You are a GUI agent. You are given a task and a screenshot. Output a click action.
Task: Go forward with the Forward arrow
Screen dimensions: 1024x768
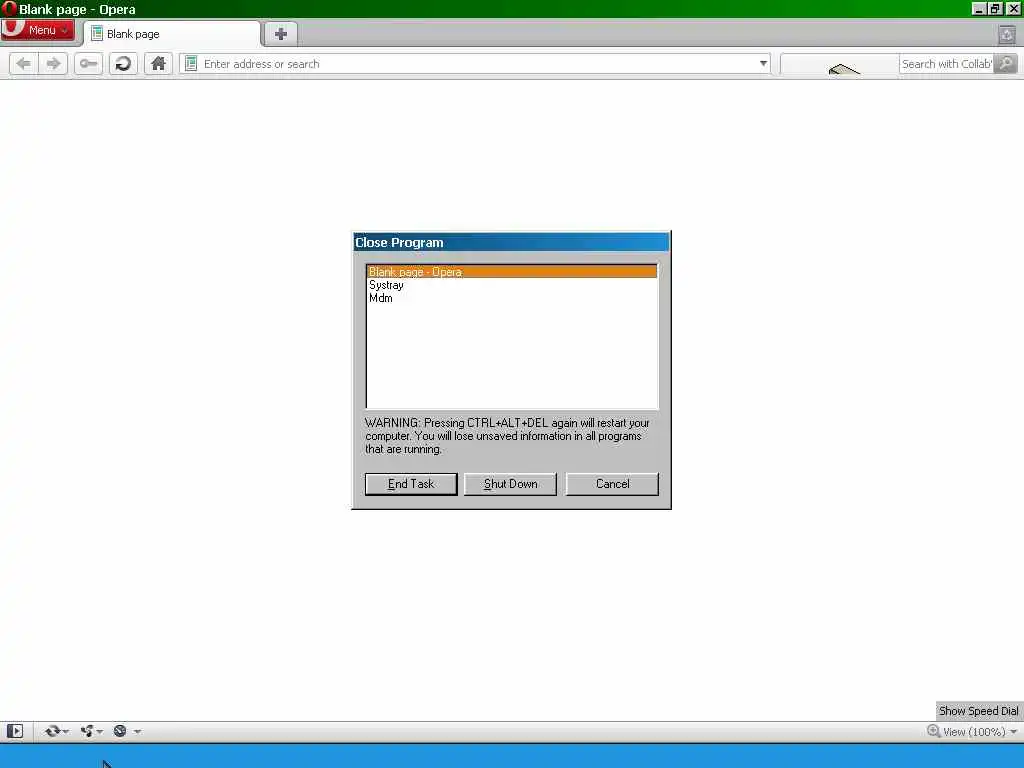53,63
